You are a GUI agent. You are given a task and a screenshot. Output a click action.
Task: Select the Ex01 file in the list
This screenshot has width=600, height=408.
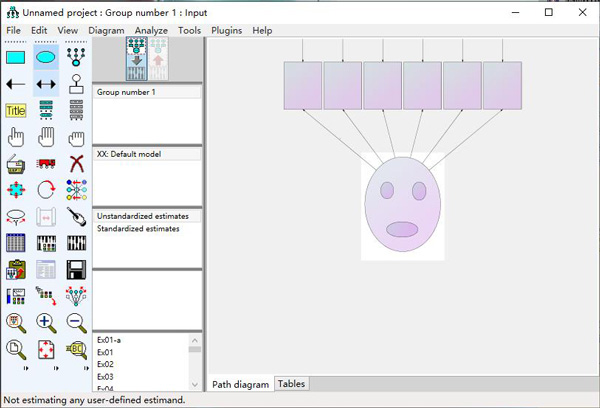[x=105, y=352]
